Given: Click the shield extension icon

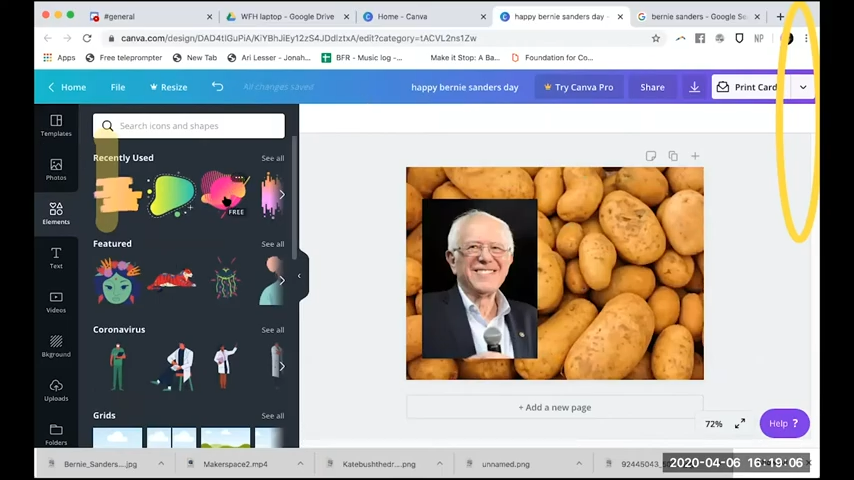Looking at the screenshot, I should click(739, 38).
